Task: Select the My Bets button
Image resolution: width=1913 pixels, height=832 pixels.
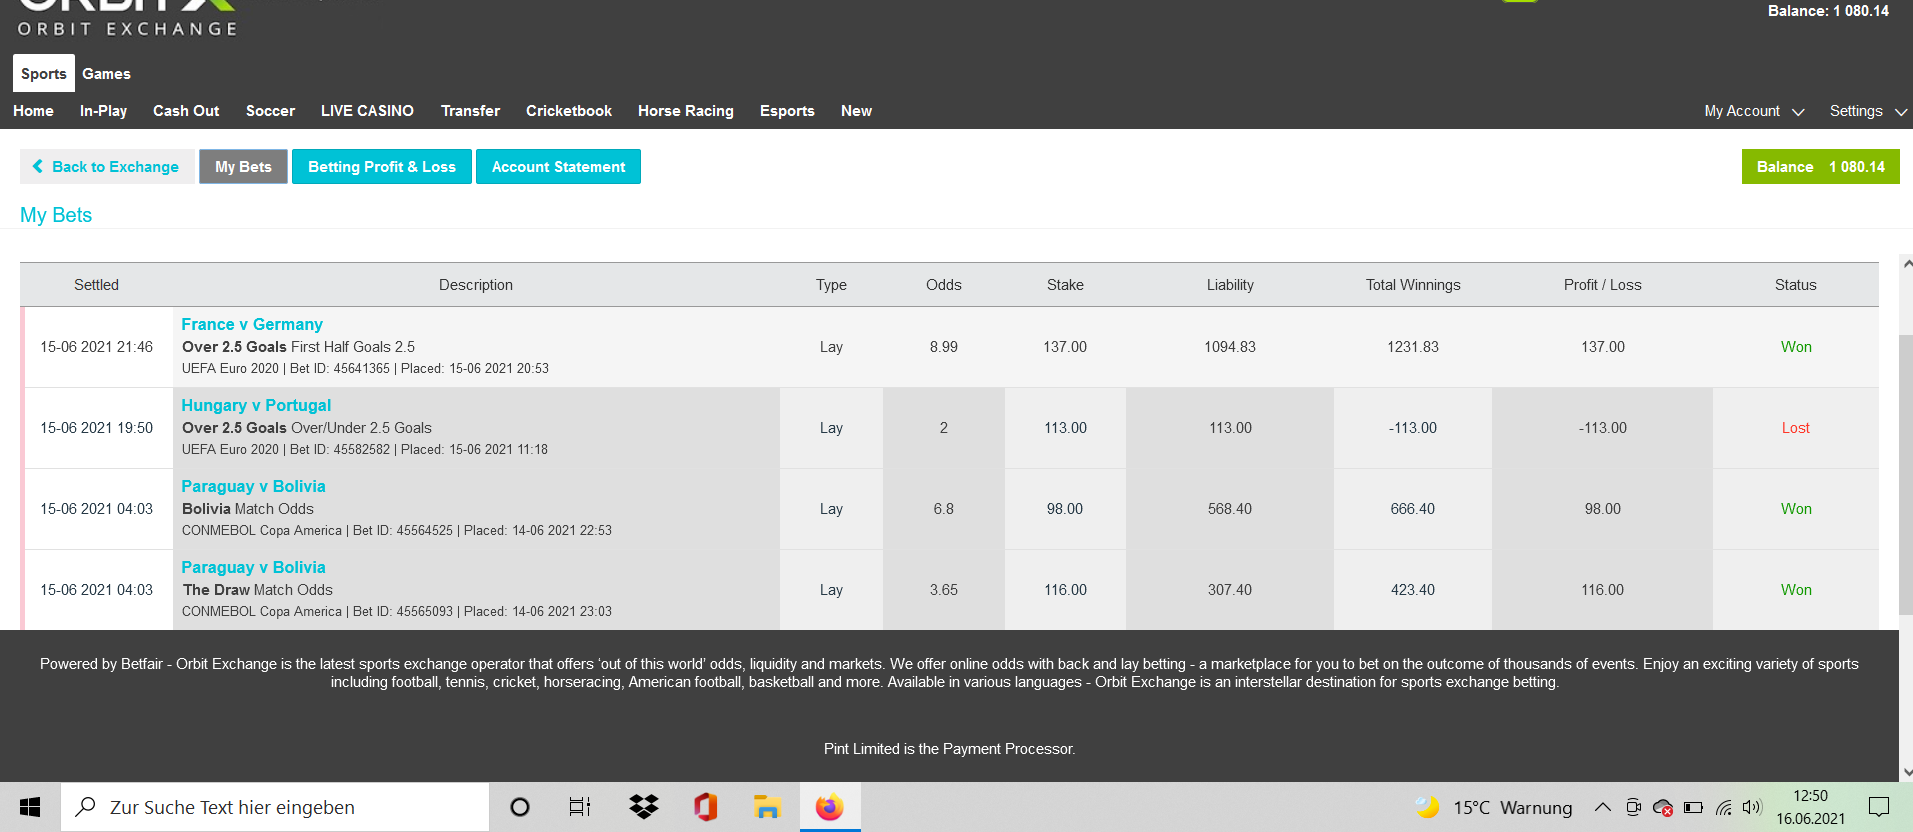Action: pyautogui.click(x=243, y=167)
